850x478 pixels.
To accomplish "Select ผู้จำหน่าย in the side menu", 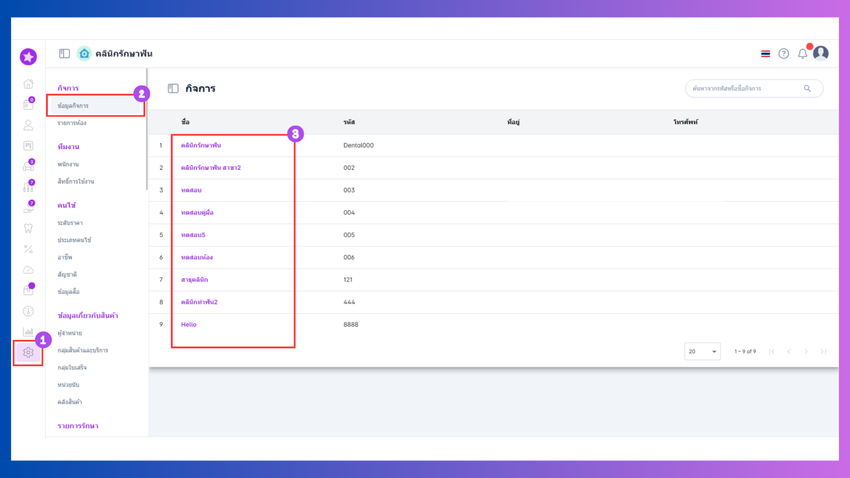I will 69,333.
